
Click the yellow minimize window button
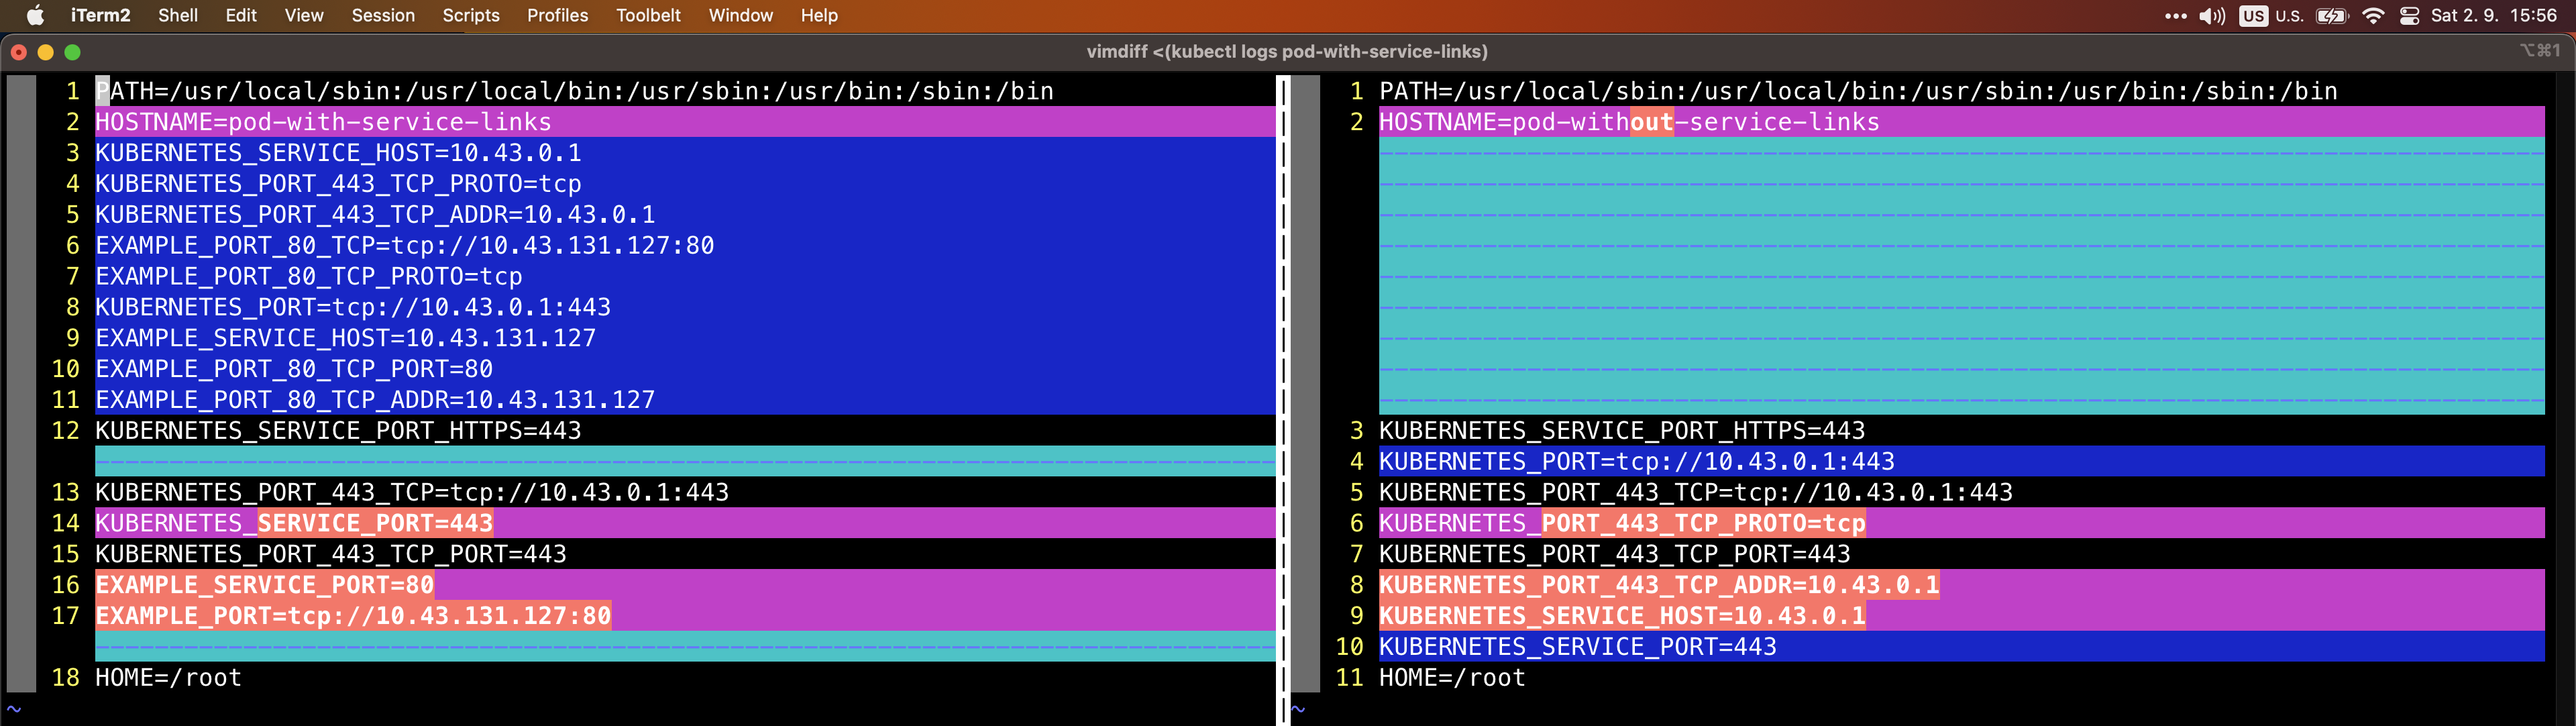[45, 52]
